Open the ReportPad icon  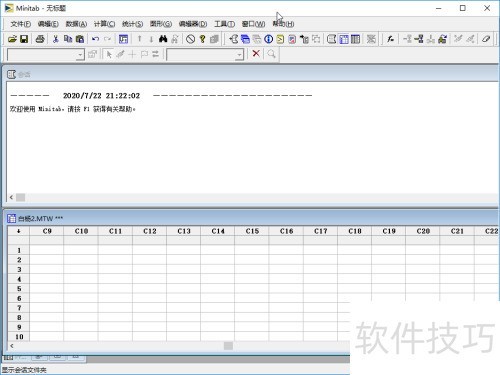pos(292,39)
